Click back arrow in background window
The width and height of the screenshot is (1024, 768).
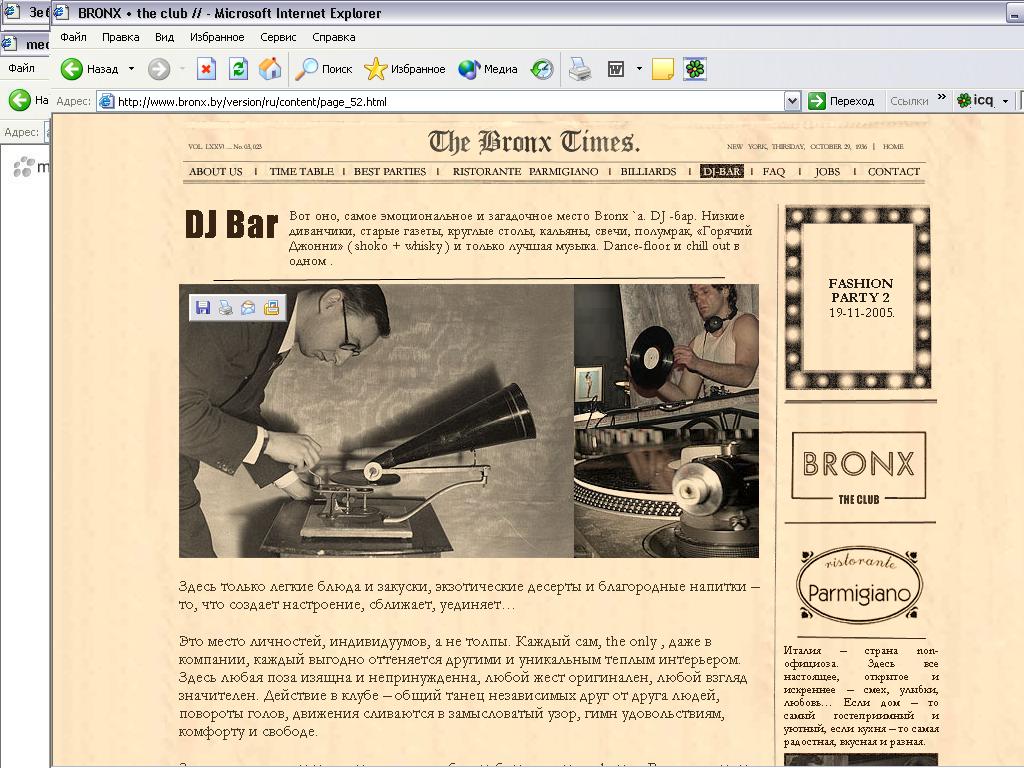20,100
